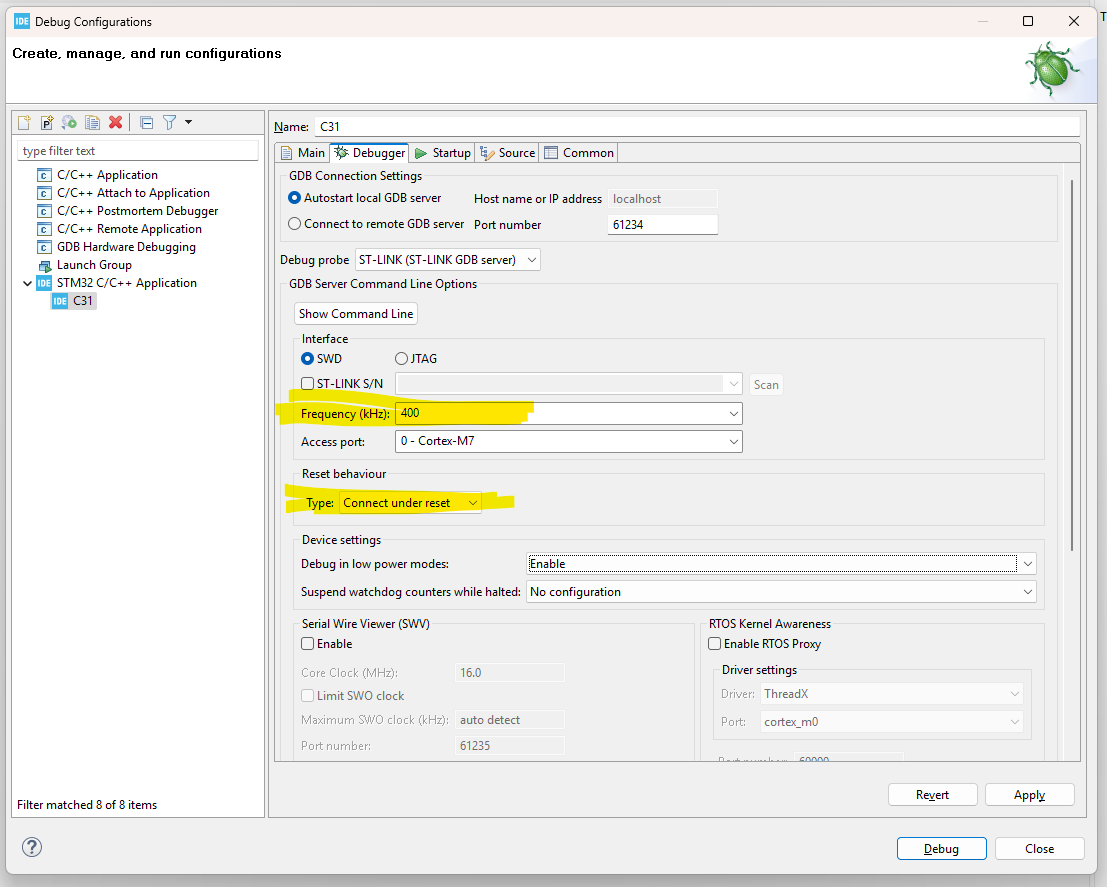Open the help button at bottom left
This screenshot has height=887, width=1107.
[31, 847]
